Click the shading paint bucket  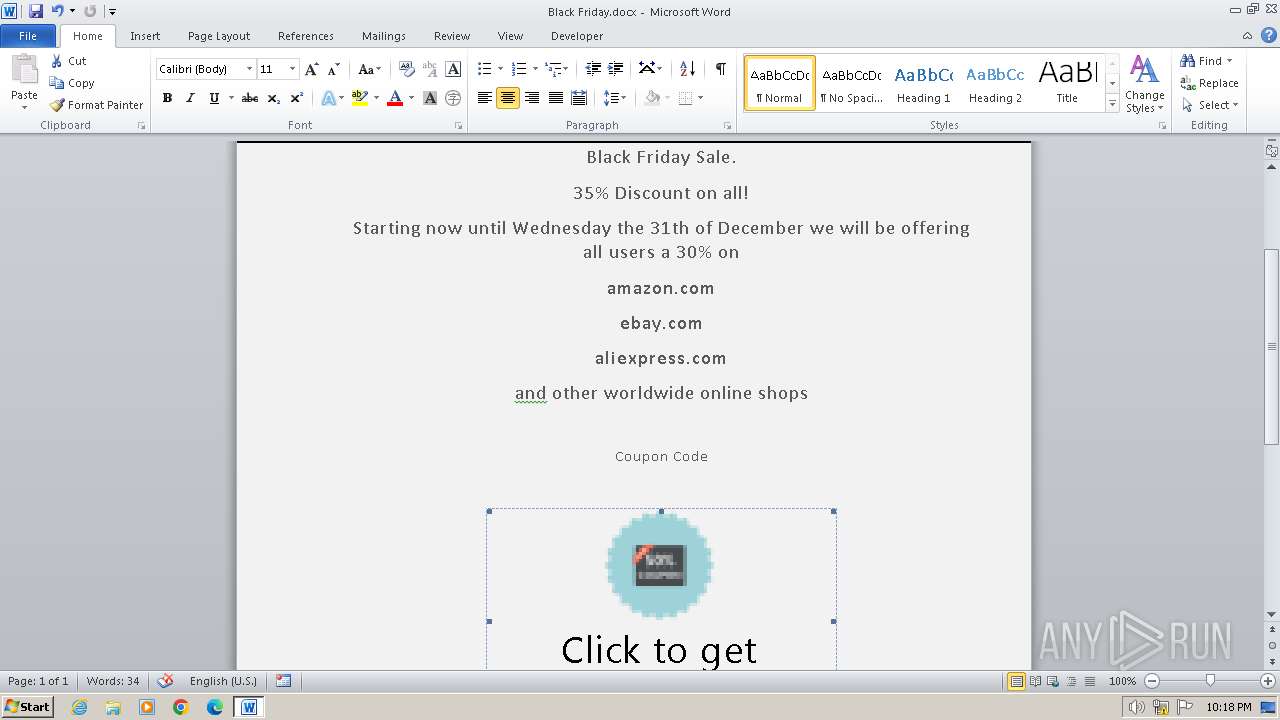click(x=652, y=98)
